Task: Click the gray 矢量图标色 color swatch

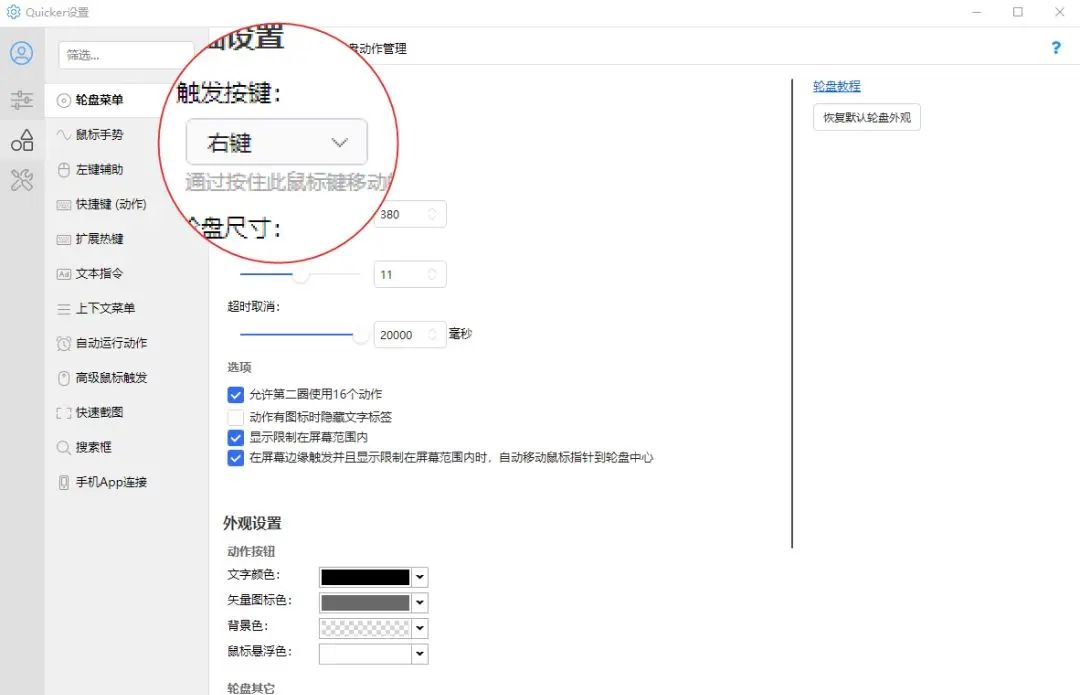Action: (x=365, y=602)
